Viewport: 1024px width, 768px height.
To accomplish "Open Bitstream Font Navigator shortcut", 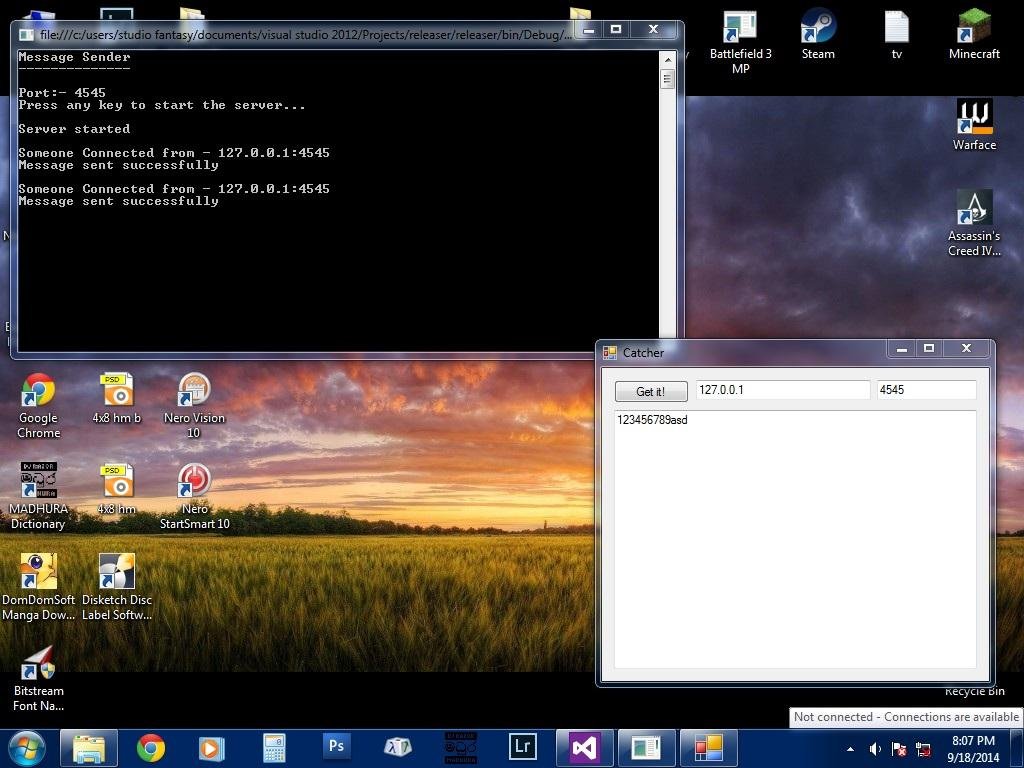I will click(39, 679).
